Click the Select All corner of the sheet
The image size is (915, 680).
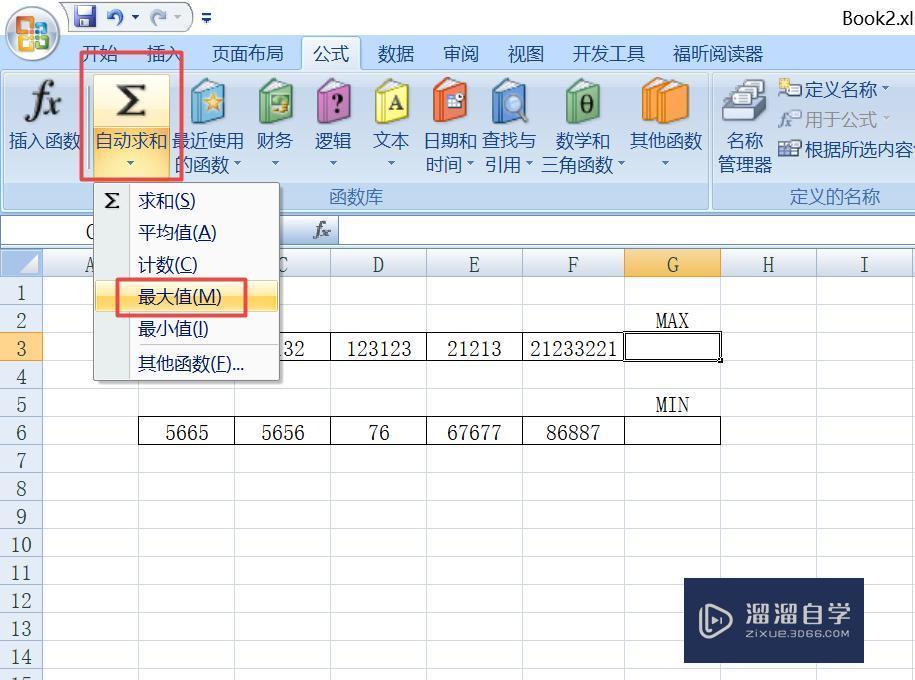click(22, 263)
